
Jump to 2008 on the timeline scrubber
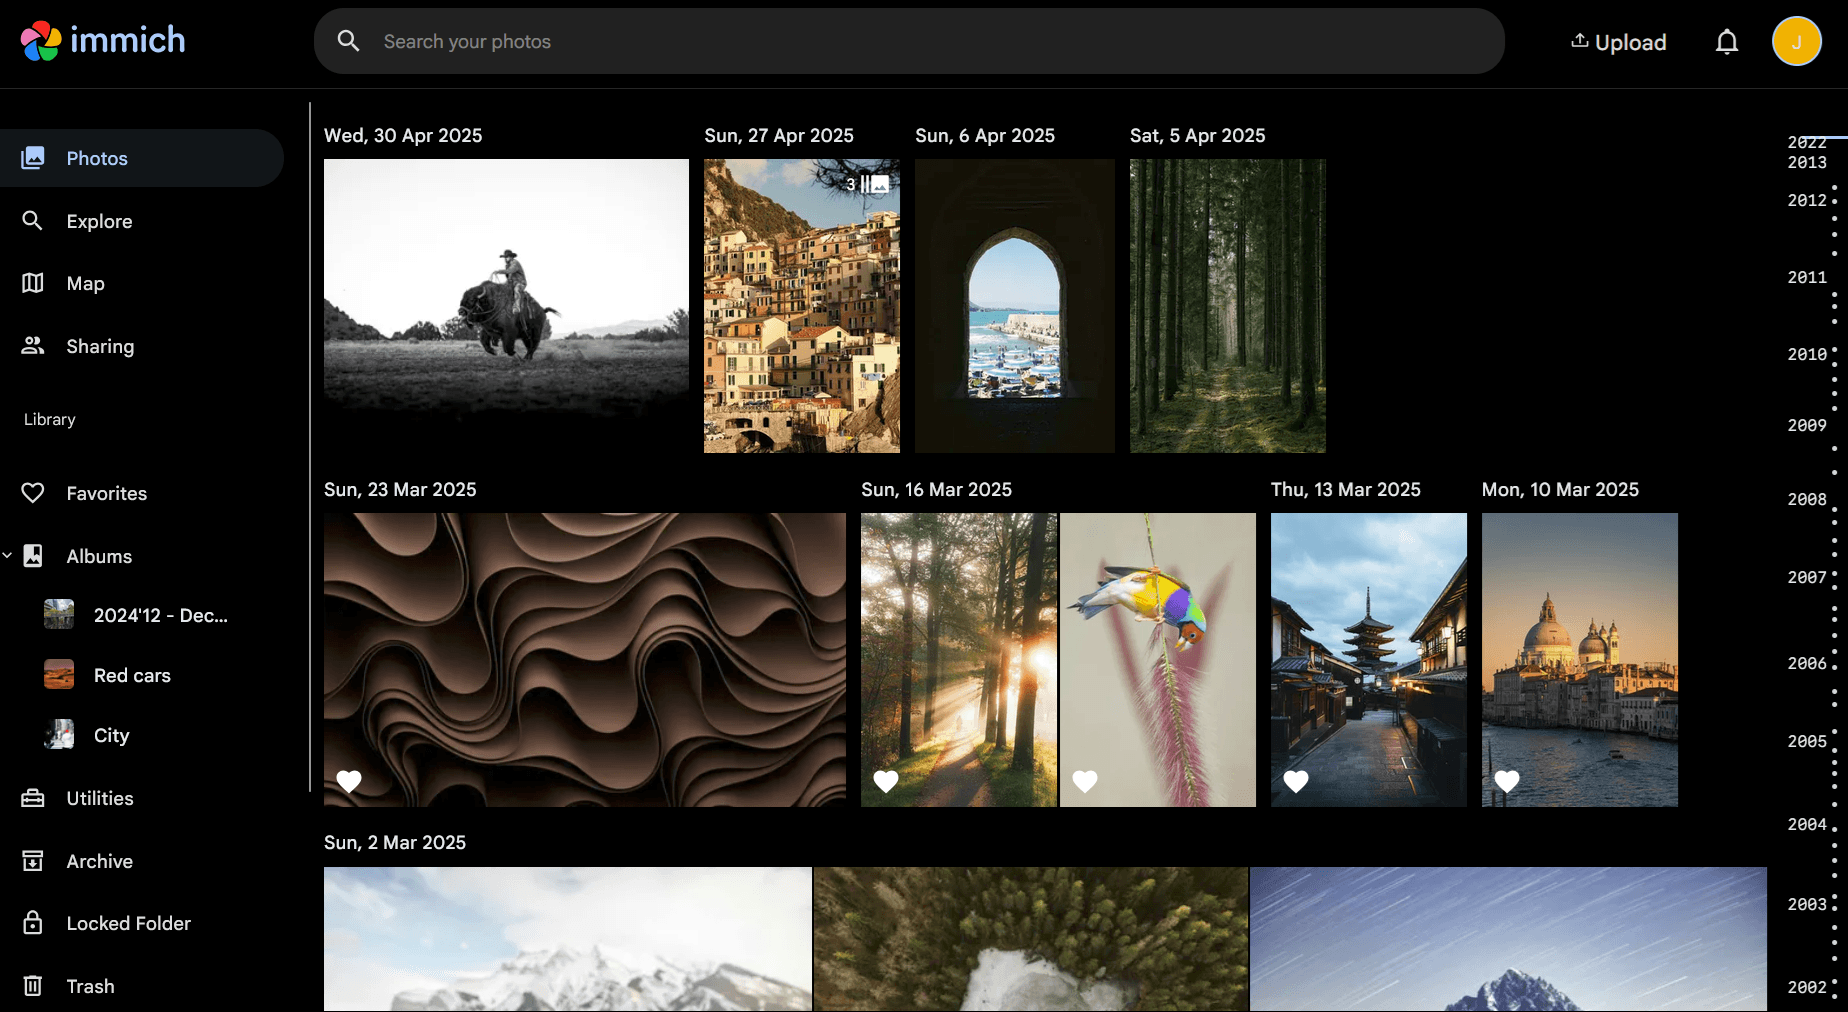[1807, 499]
